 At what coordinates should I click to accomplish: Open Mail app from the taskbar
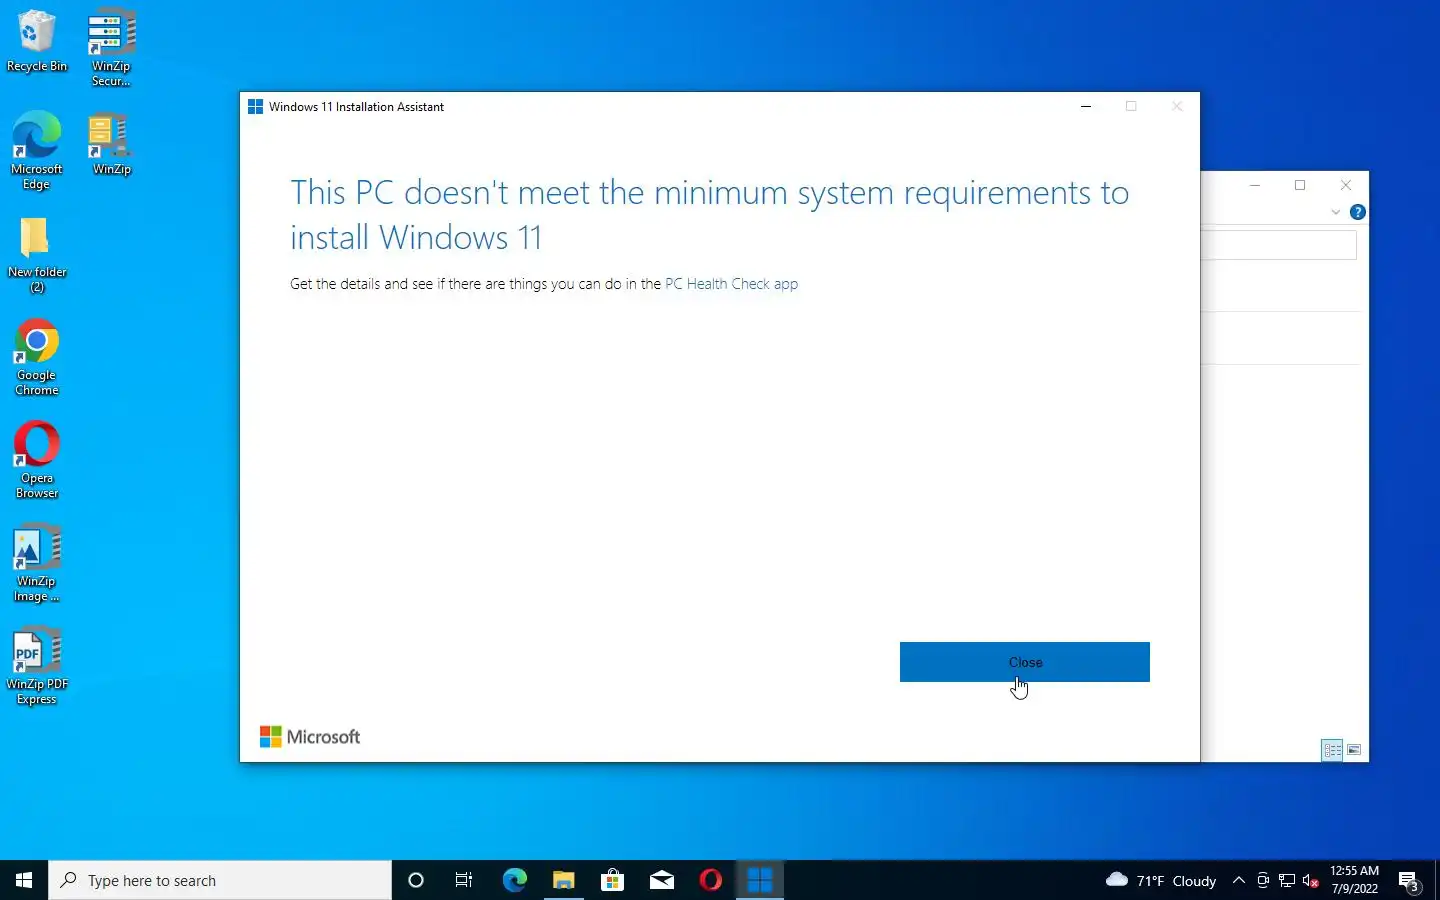tap(661, 880)
